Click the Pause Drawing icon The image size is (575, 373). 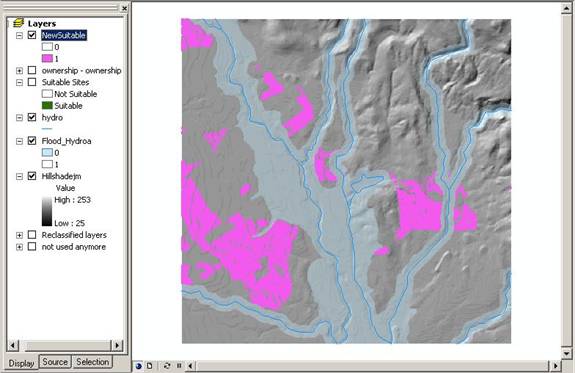coord(179,366)
